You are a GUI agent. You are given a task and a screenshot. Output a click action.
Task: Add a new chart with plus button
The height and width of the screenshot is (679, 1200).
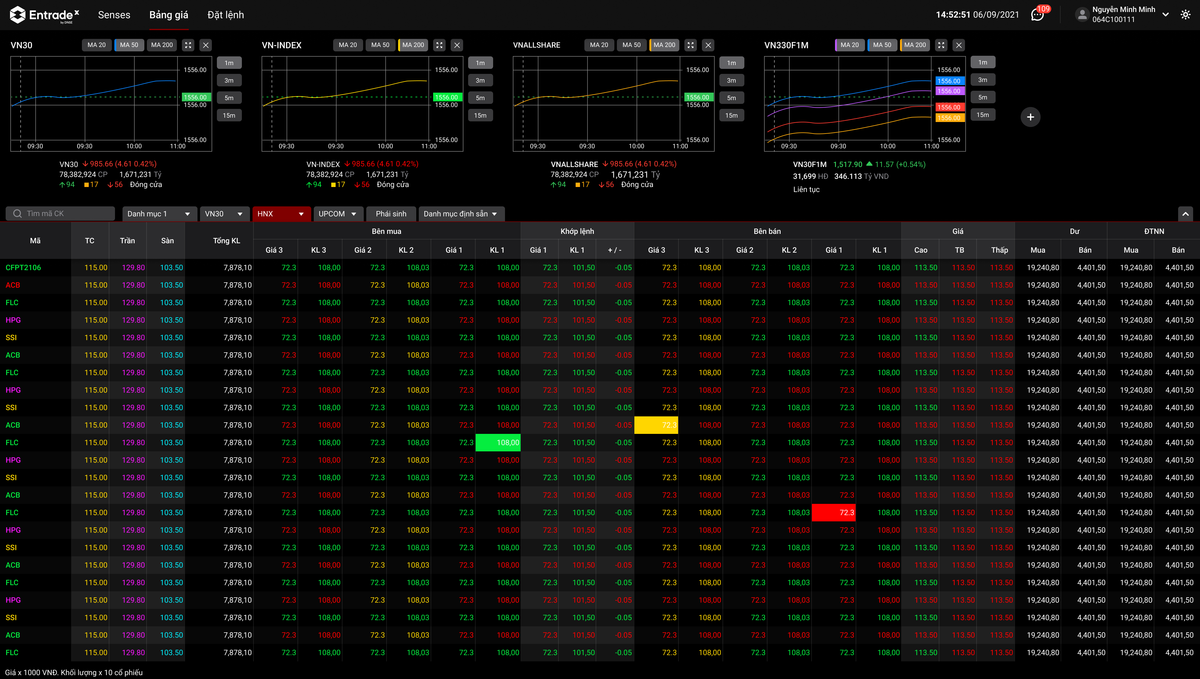click(x=1031, y=117)
